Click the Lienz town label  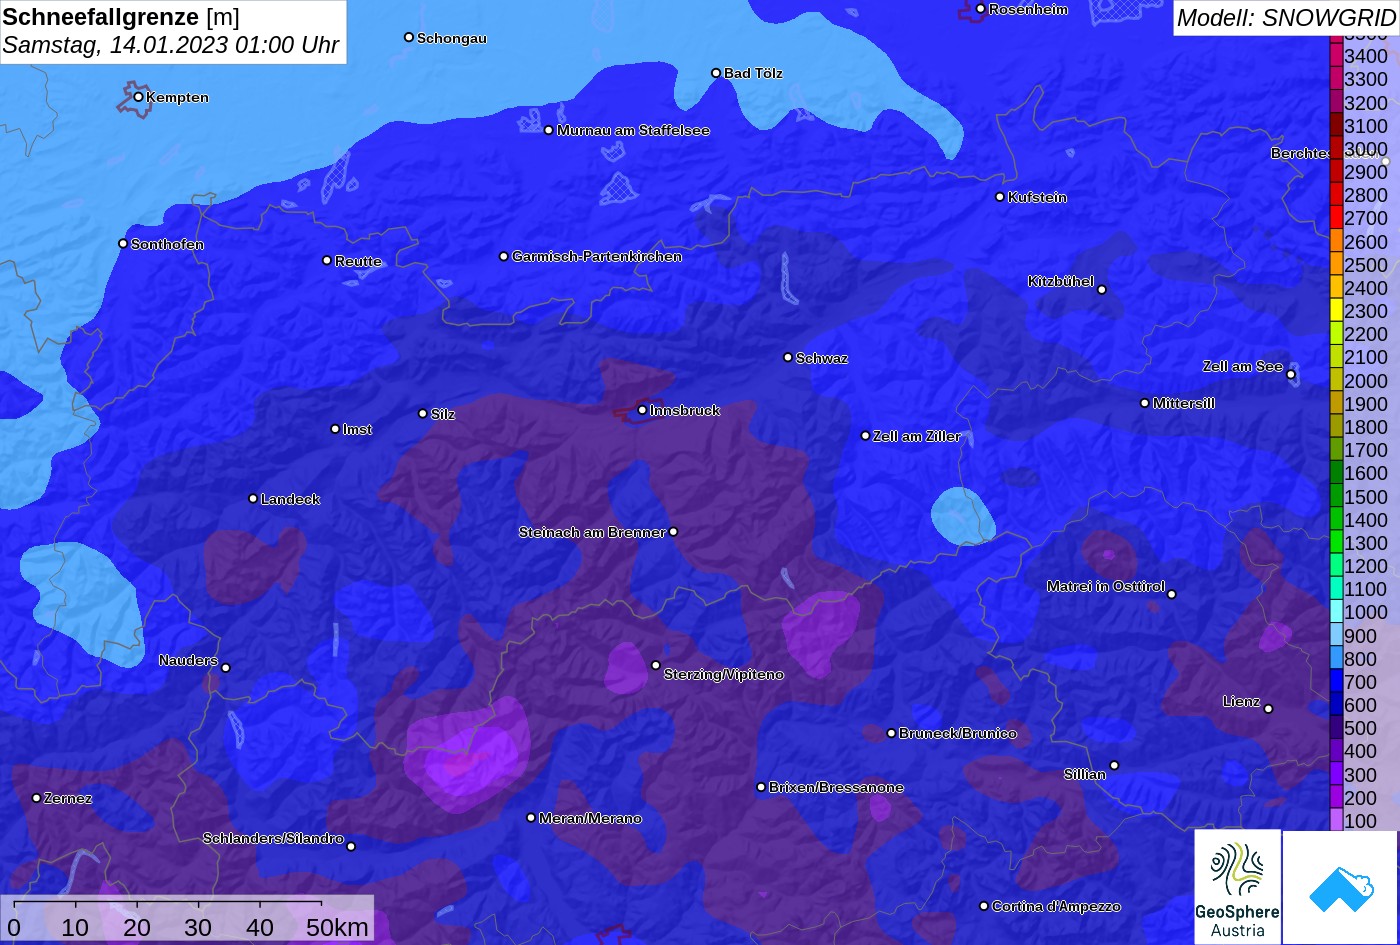[1242, 702]
